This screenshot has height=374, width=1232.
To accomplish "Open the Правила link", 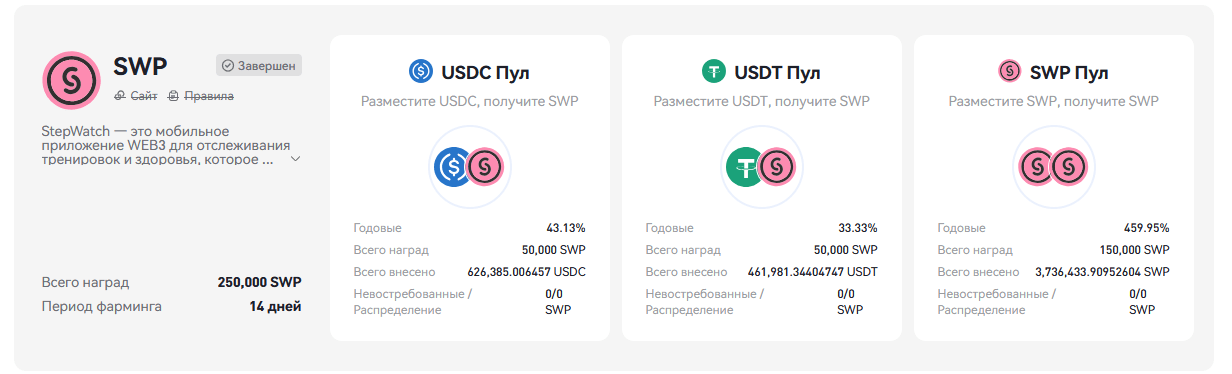I will click(201, 96).
